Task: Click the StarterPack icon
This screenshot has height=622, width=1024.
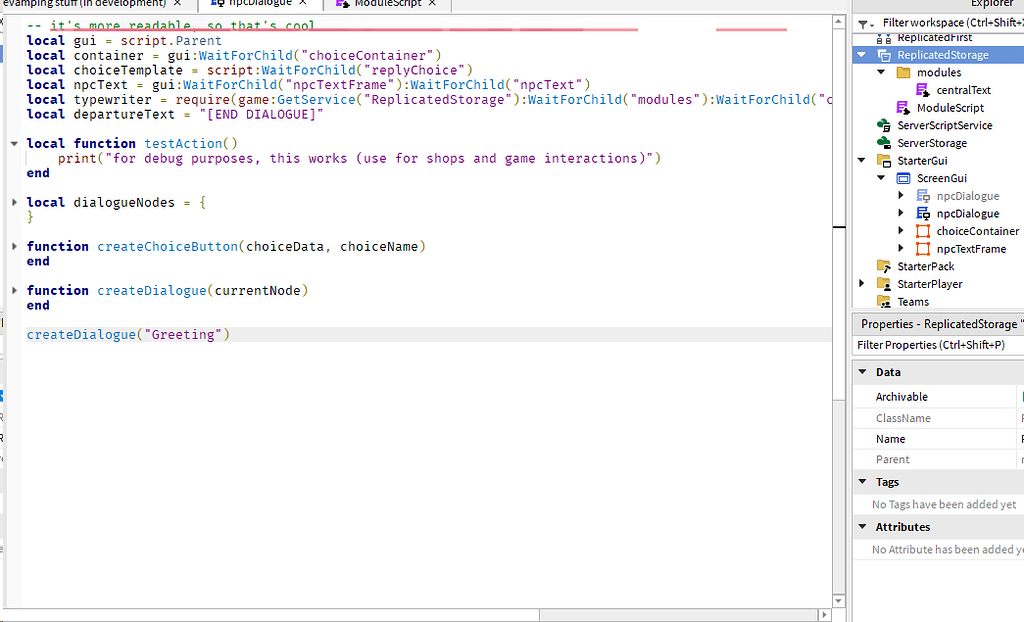Action: (x=883, y=264)
